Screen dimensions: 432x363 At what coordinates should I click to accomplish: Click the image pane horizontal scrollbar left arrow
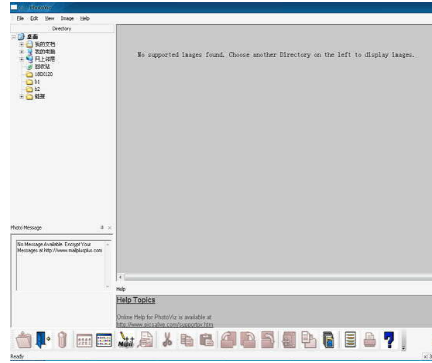point(120,277)
